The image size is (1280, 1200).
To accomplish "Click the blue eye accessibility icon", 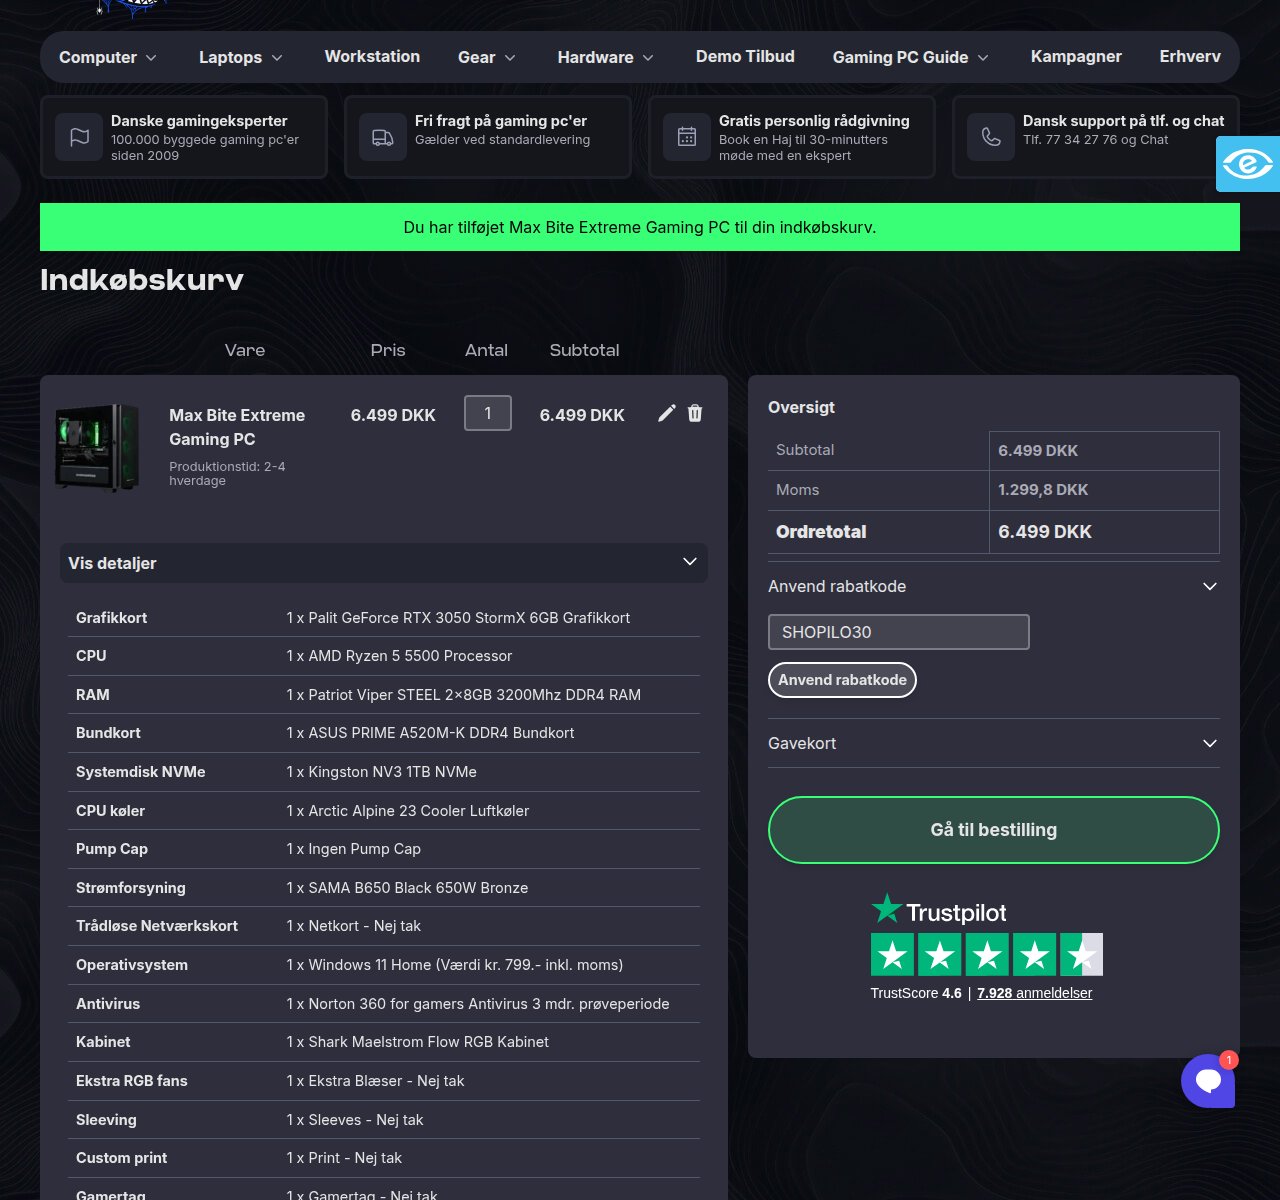I will [x=1248, y=164].
